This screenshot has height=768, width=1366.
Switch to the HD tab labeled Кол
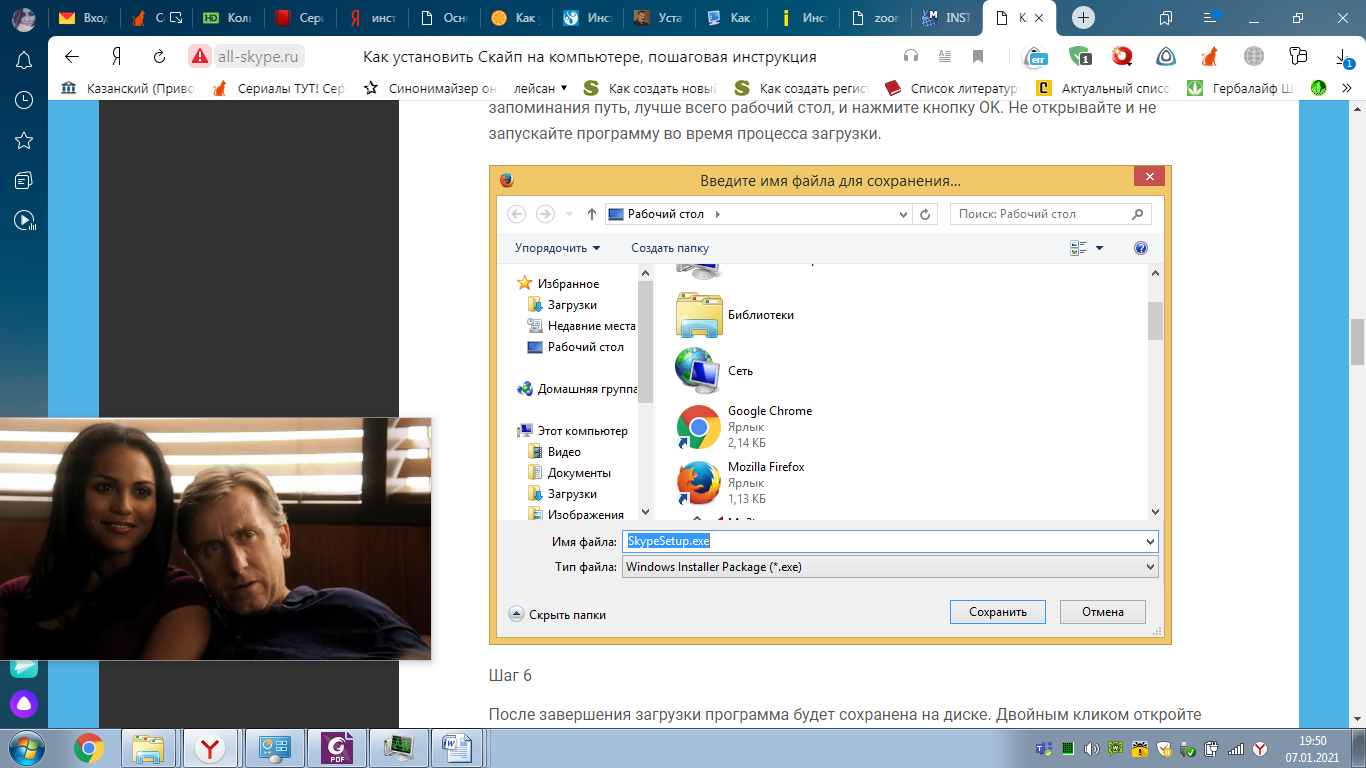pyautogui.click(x=226, y=18)
